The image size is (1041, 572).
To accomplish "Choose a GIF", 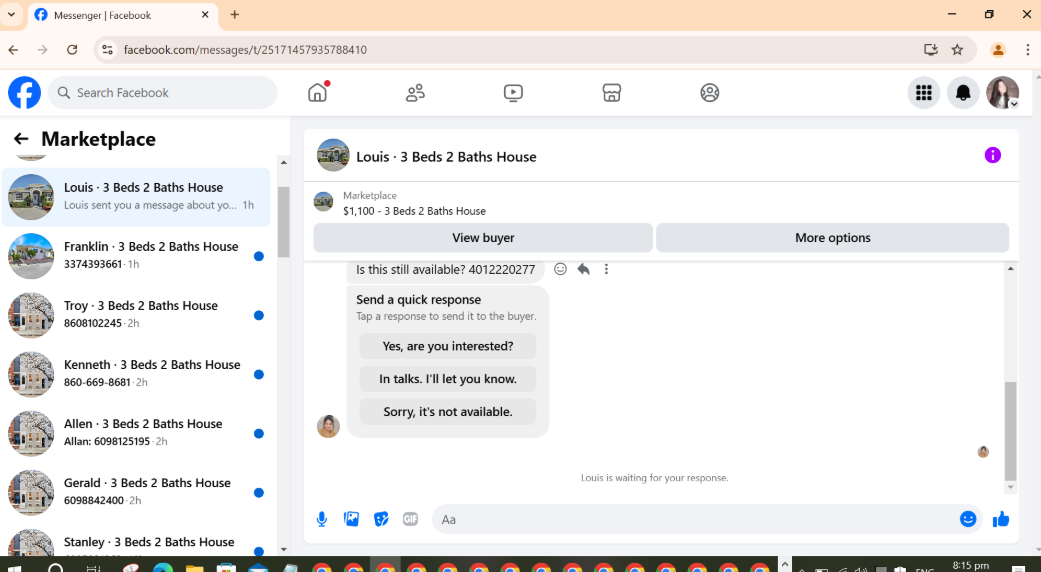I will pyautogui.click(x=410, y=520).
